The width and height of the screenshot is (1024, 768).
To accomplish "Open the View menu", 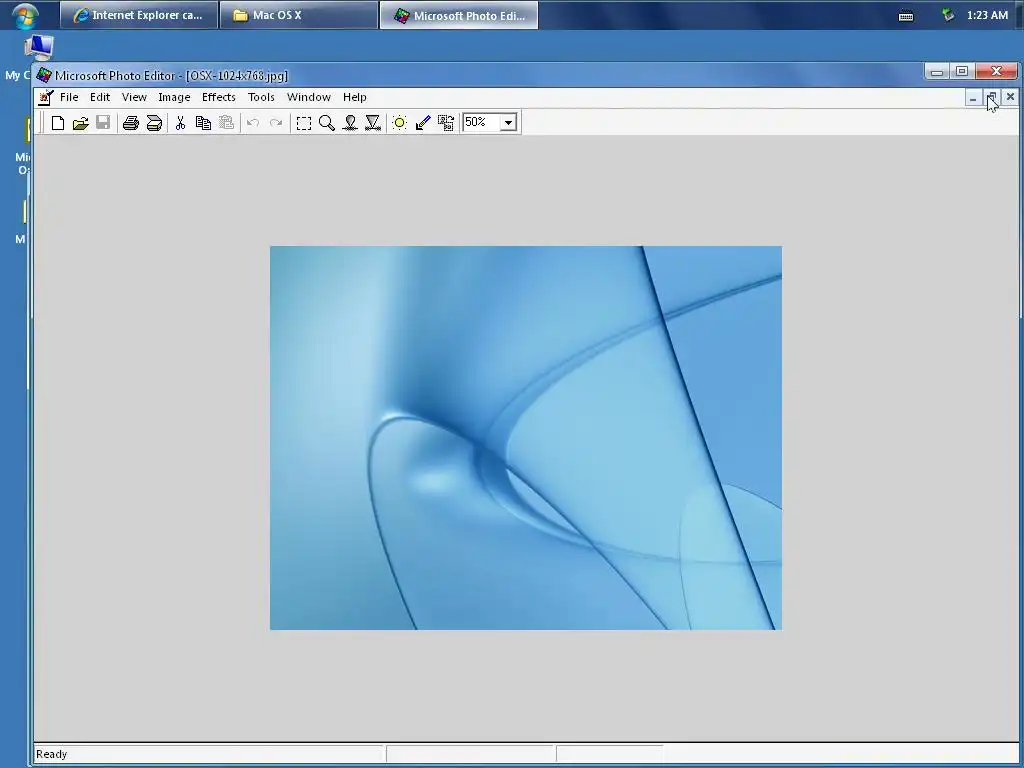I will click(x=134, y=97).
